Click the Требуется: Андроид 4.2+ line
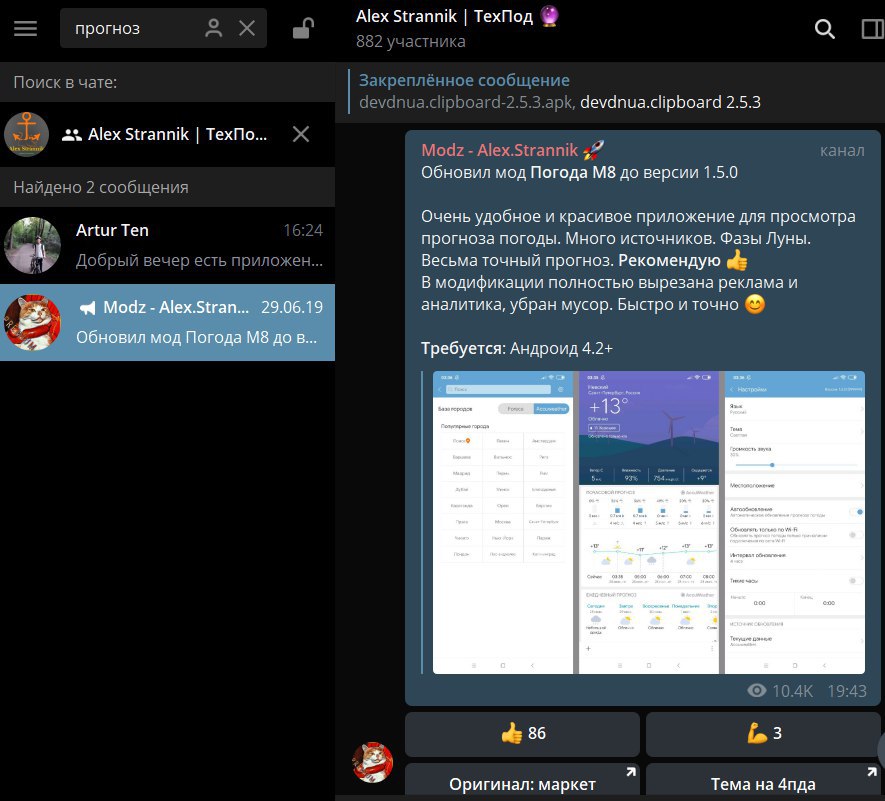The height and width of the screenshot is (801, 885). point(516,348)
